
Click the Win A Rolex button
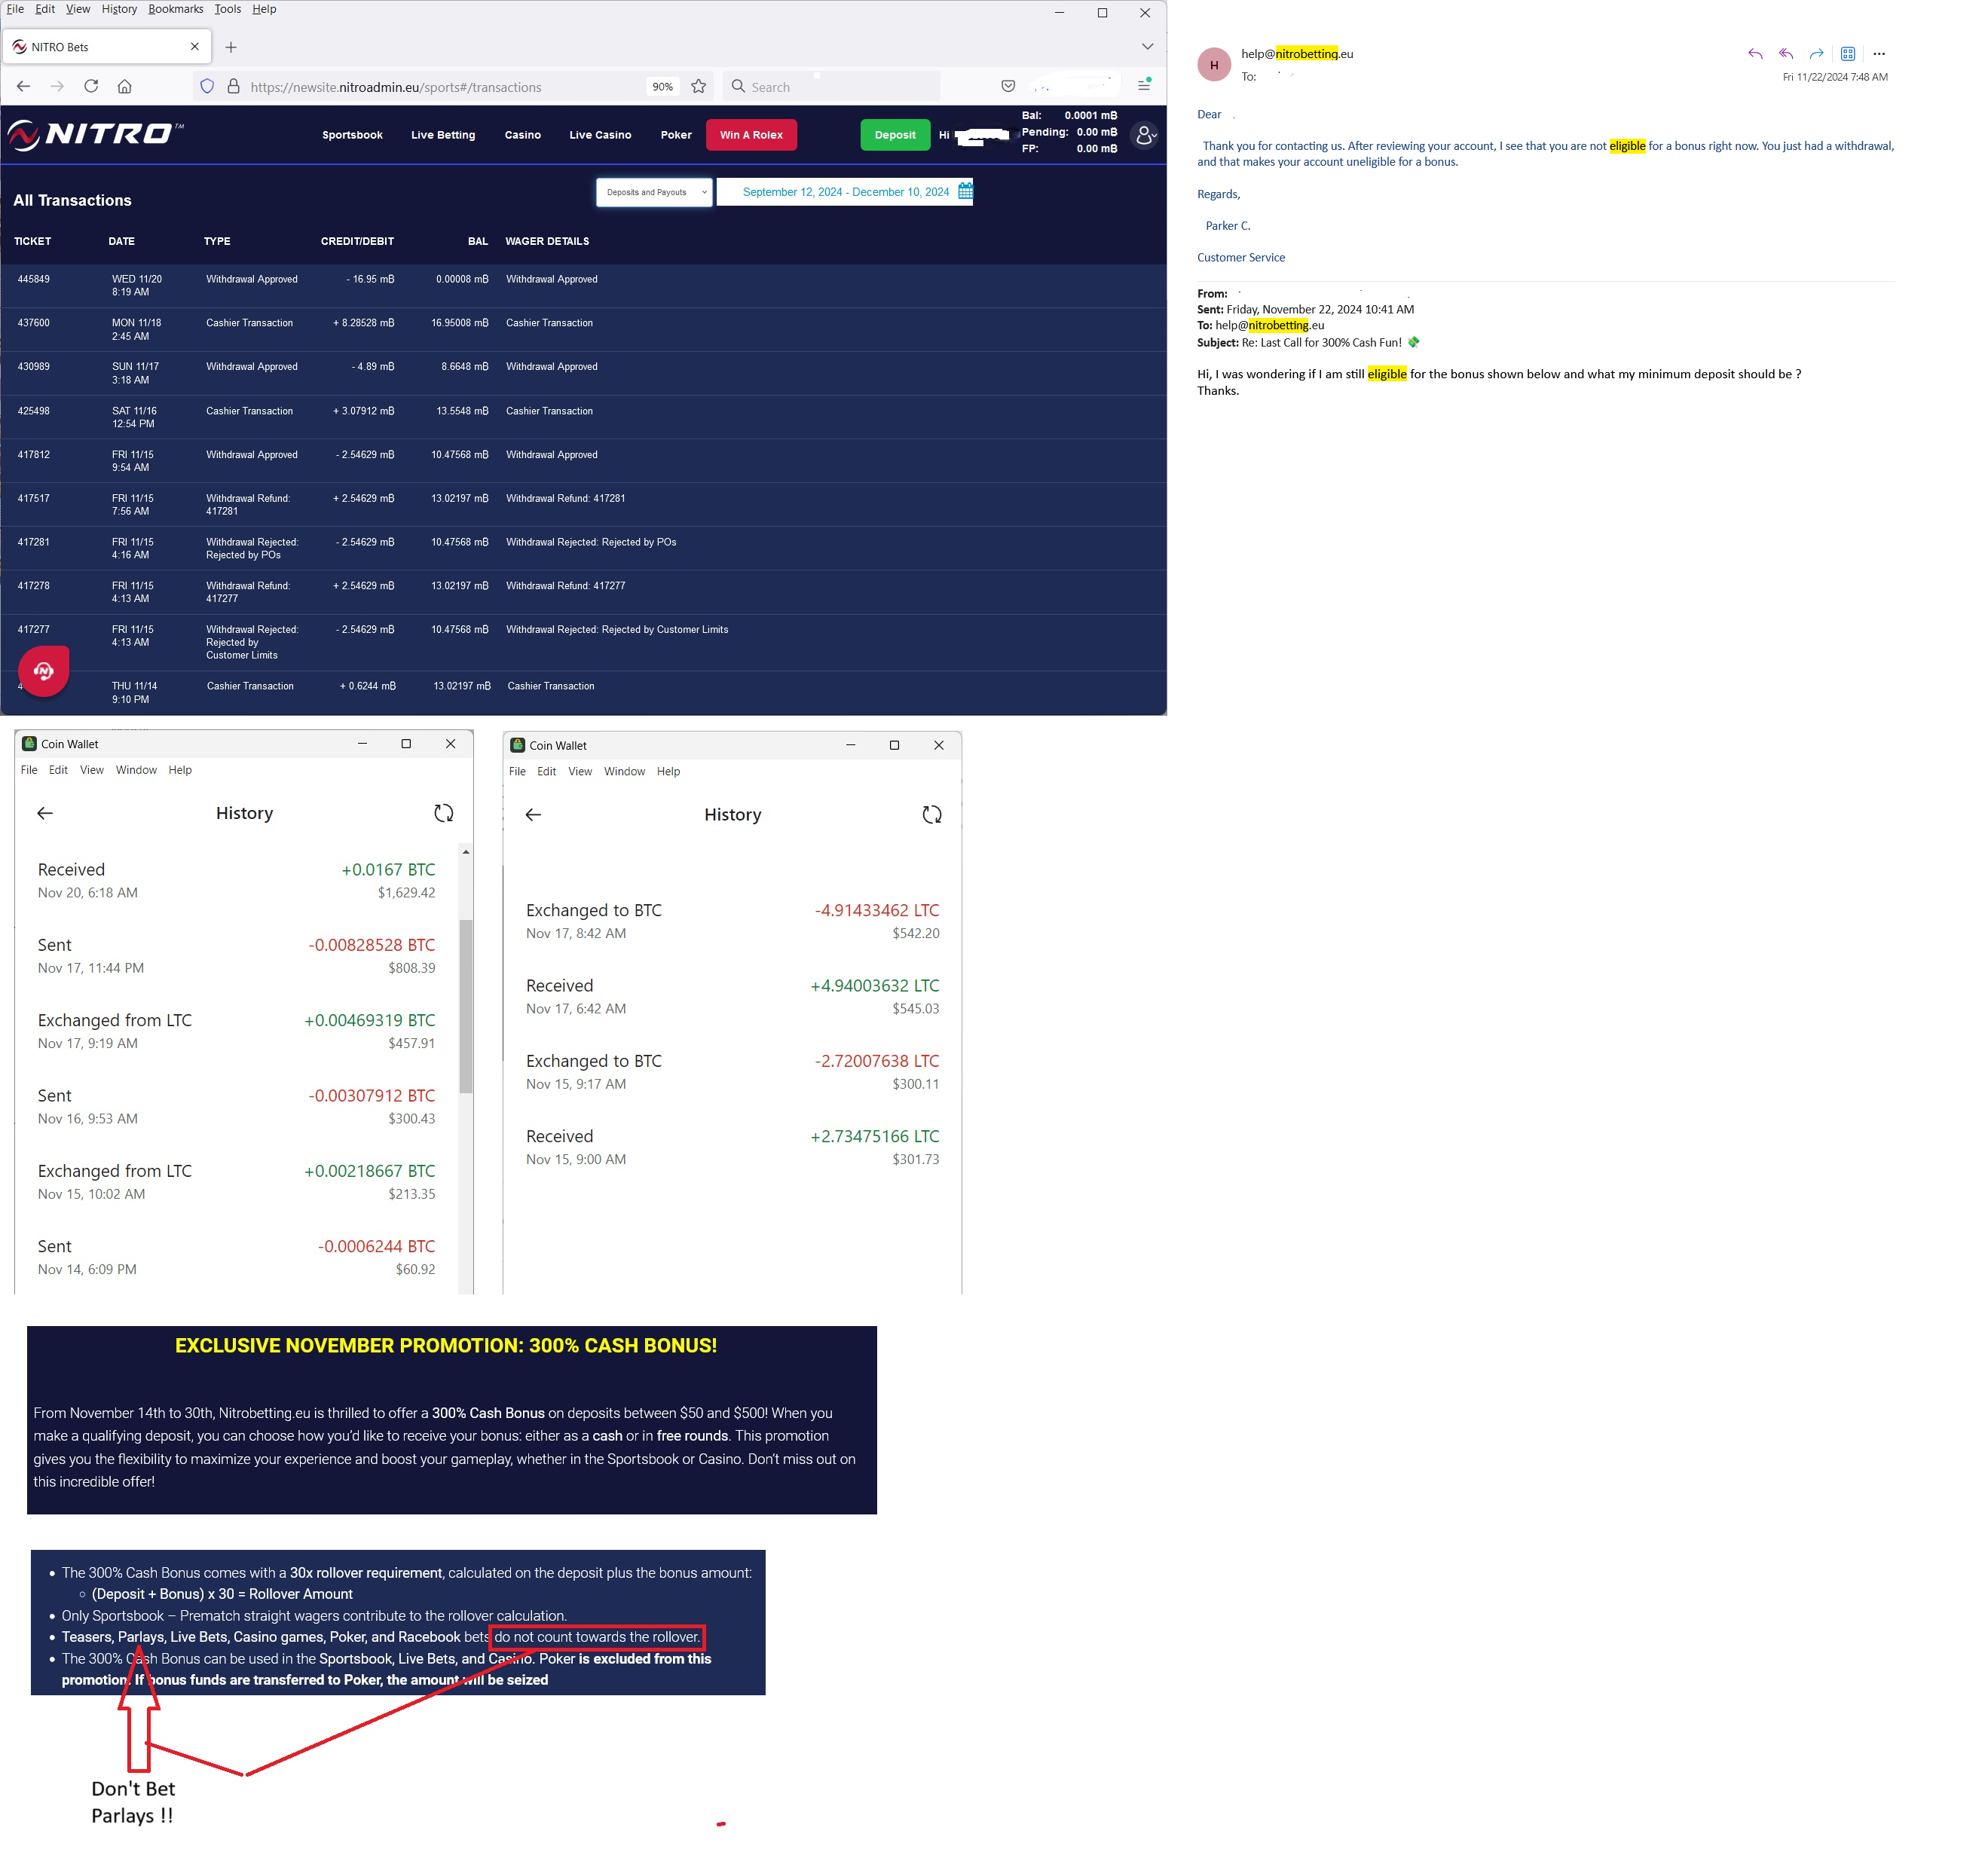tap(751, 135)
